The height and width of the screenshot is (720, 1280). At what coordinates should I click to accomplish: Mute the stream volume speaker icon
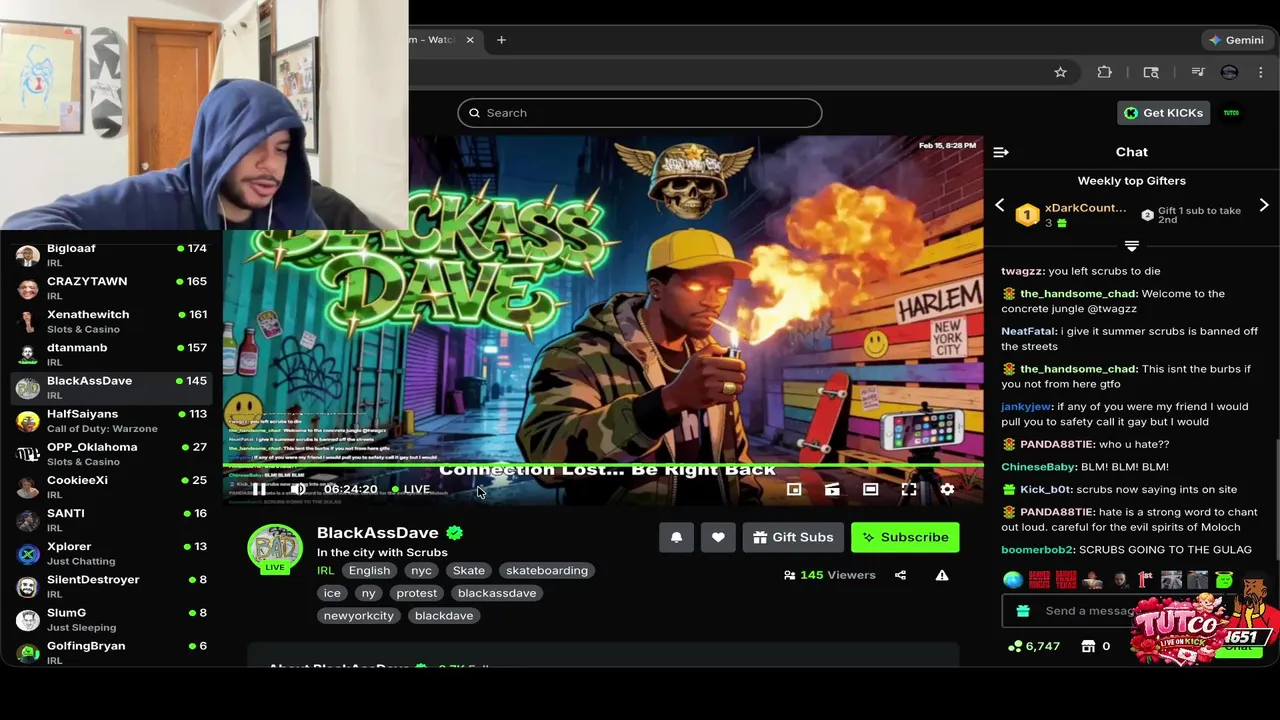298,489
